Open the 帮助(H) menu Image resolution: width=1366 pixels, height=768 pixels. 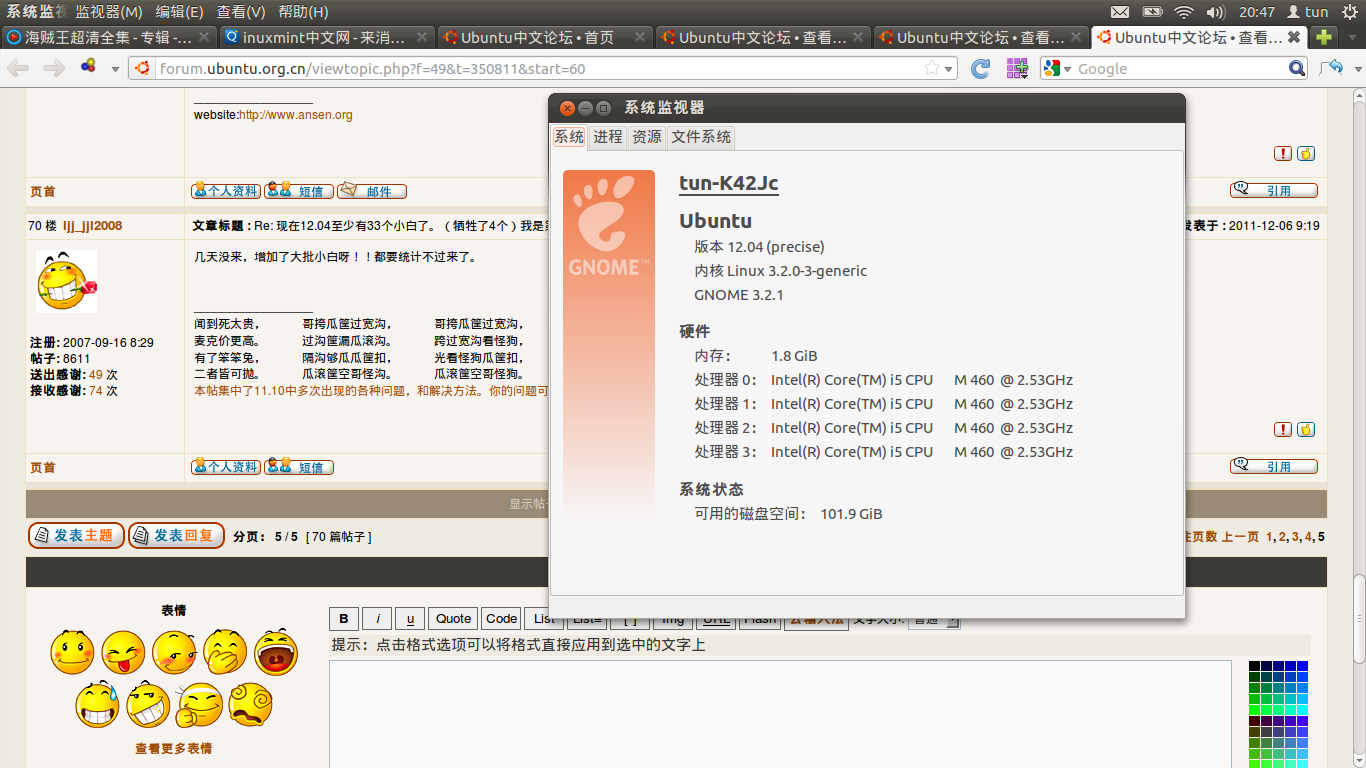point(303,12)
